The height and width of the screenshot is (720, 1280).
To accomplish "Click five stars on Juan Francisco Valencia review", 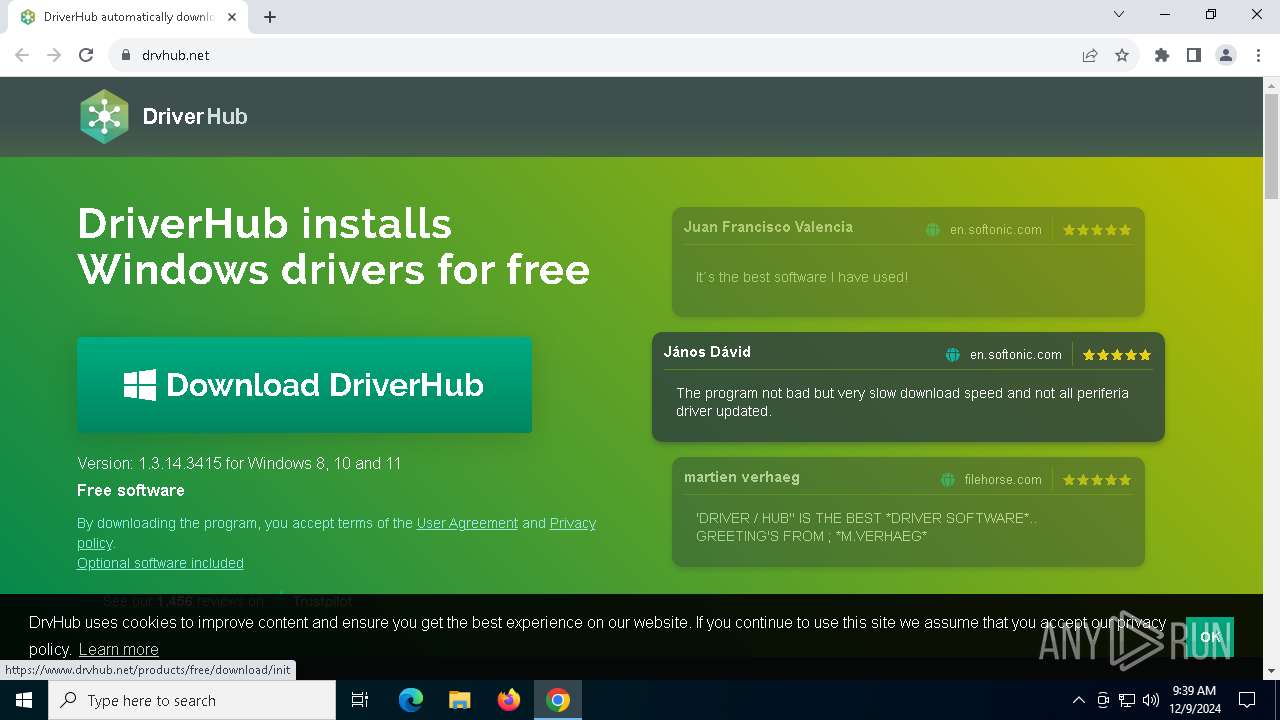I will tap(1097, 230).
